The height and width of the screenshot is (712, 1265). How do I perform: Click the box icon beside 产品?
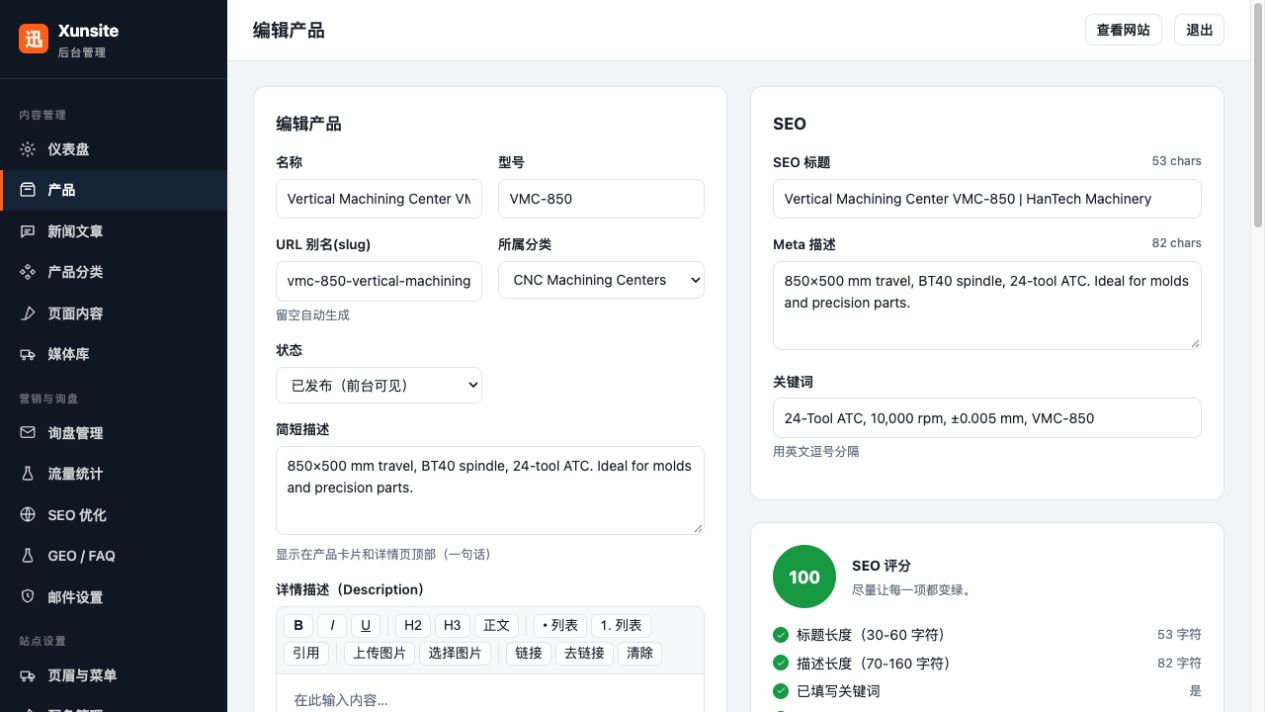tap(28, 190)
